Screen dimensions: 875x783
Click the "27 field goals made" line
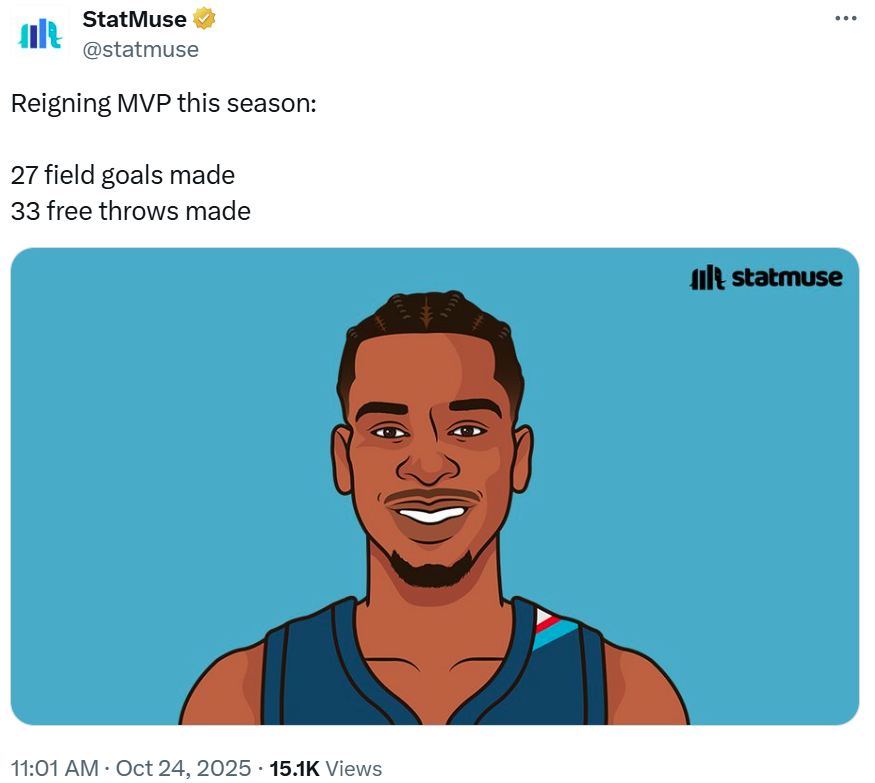123,175
